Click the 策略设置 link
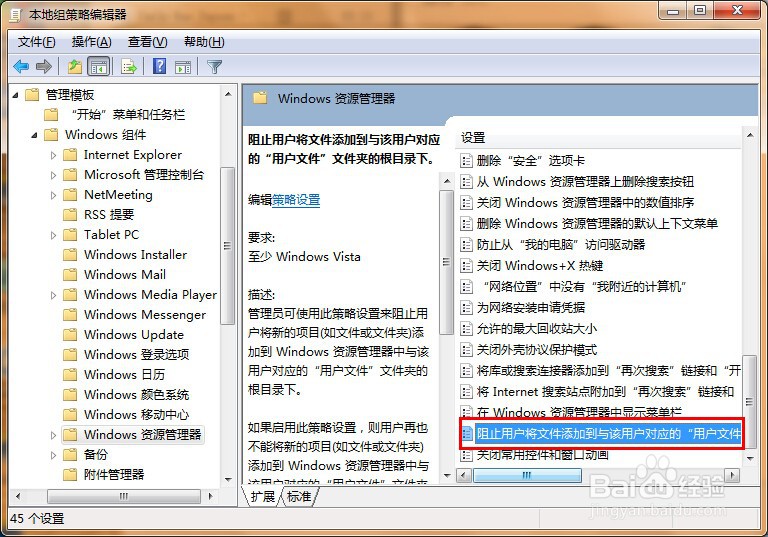768x537 pixels. pos(296,200)
